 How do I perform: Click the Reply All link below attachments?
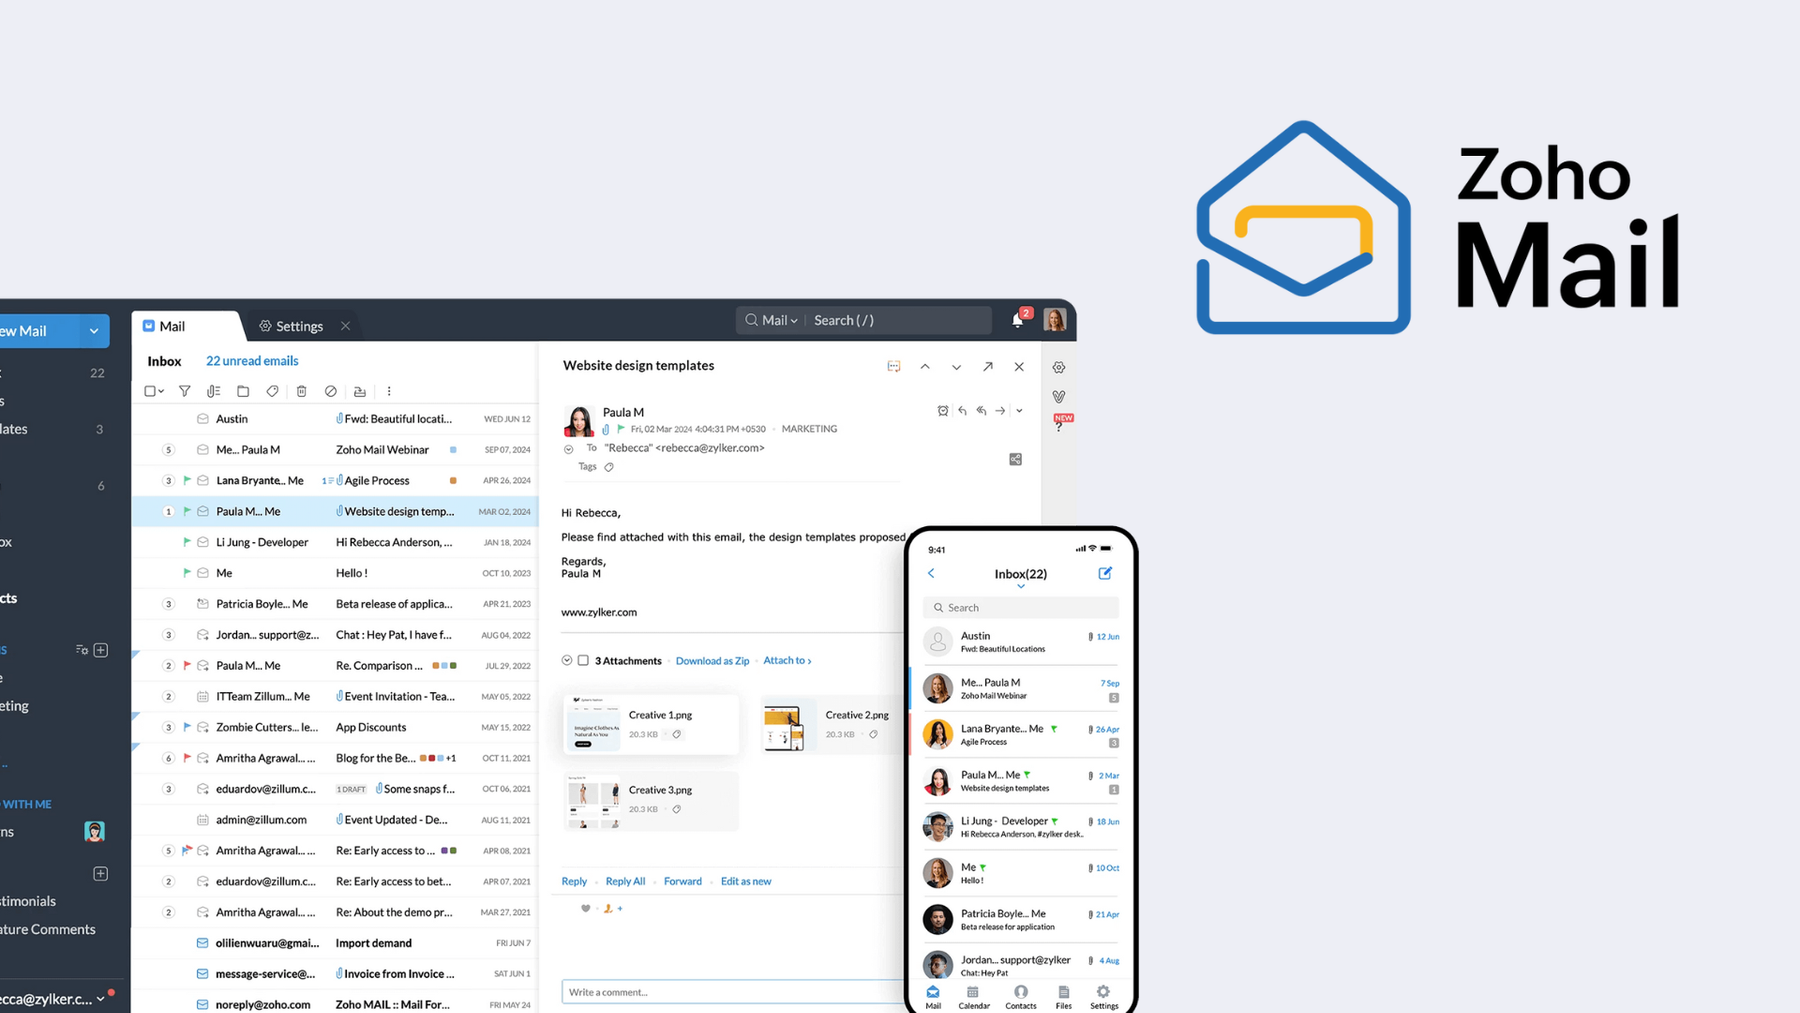pyautogui.click(x=625, y=881)
